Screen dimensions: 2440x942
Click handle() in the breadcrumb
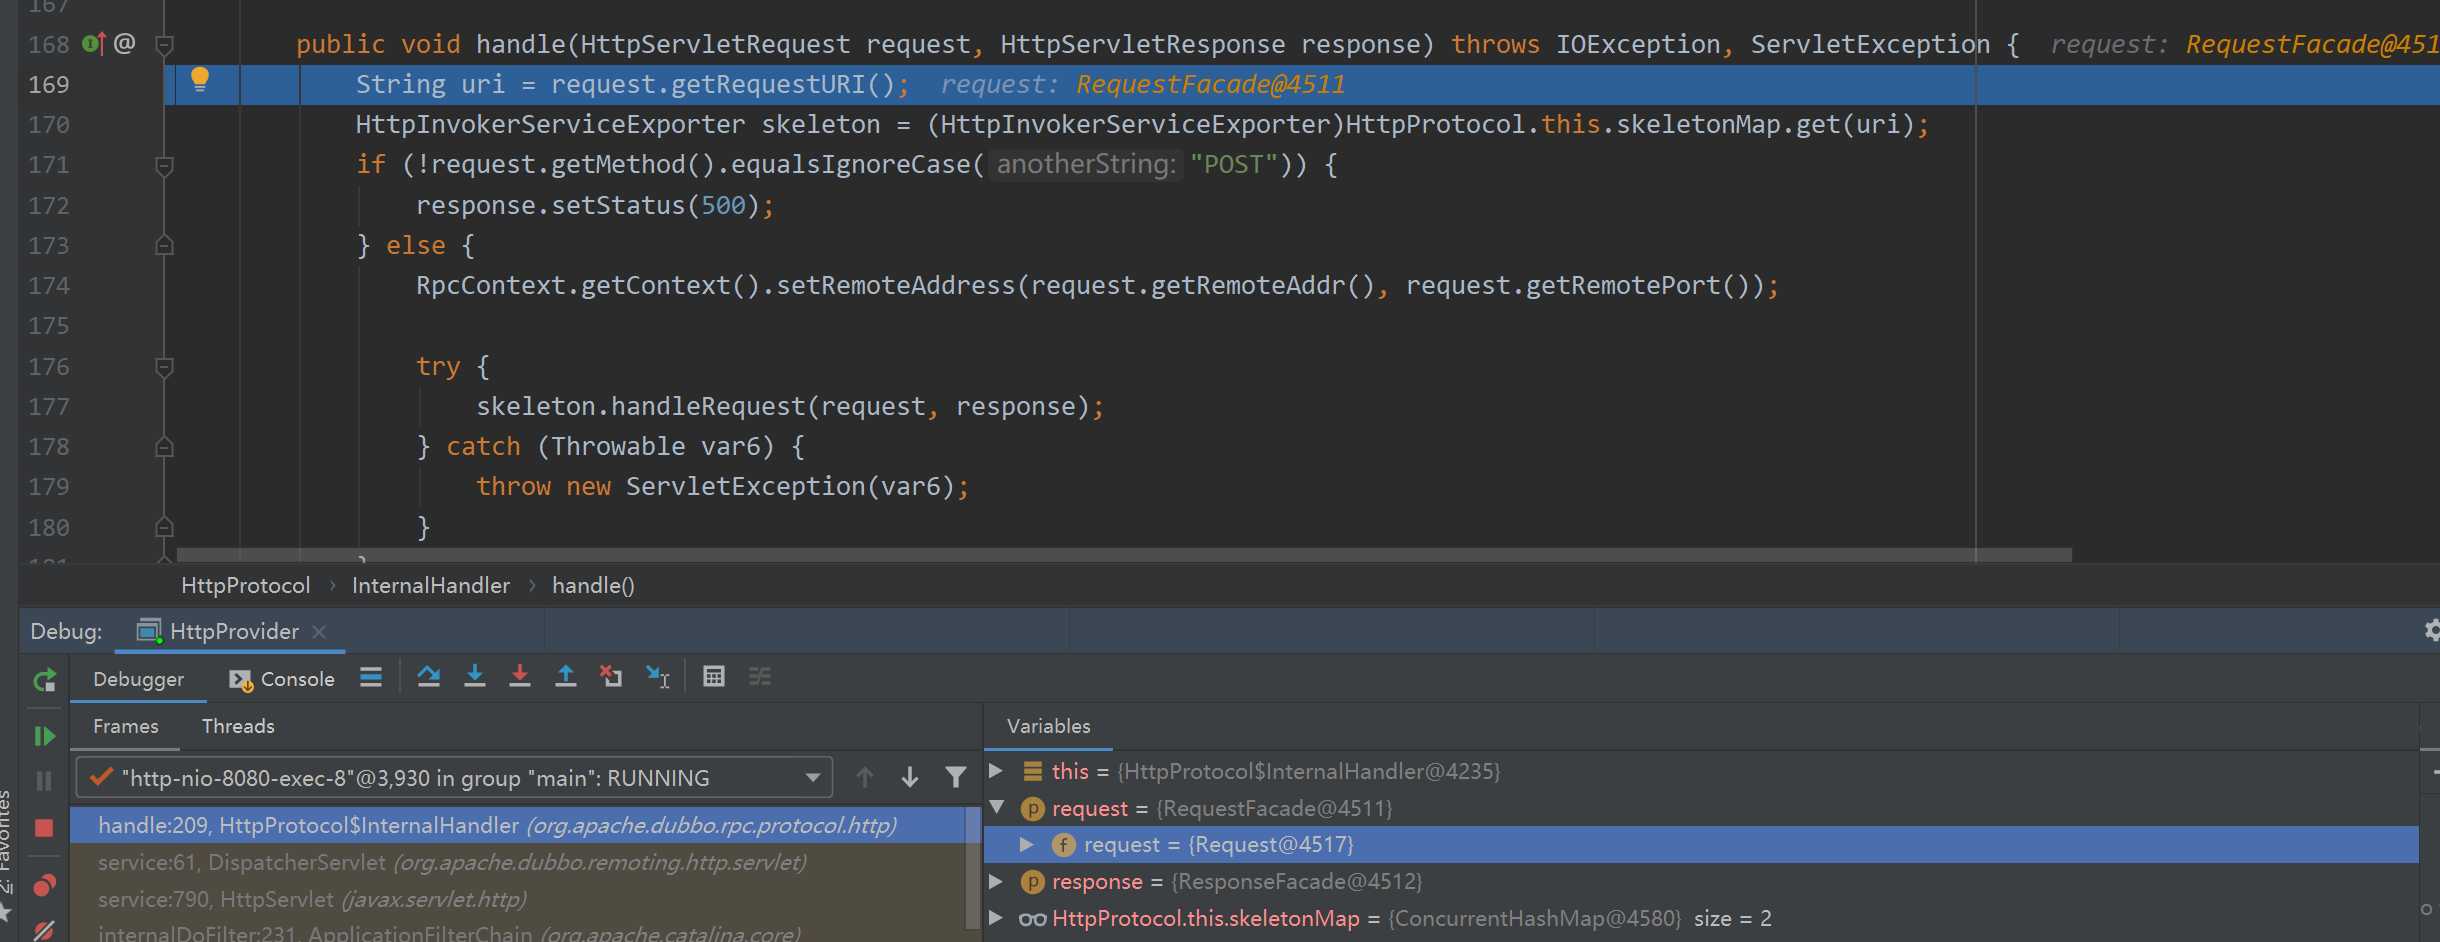[x=593, y=585]
